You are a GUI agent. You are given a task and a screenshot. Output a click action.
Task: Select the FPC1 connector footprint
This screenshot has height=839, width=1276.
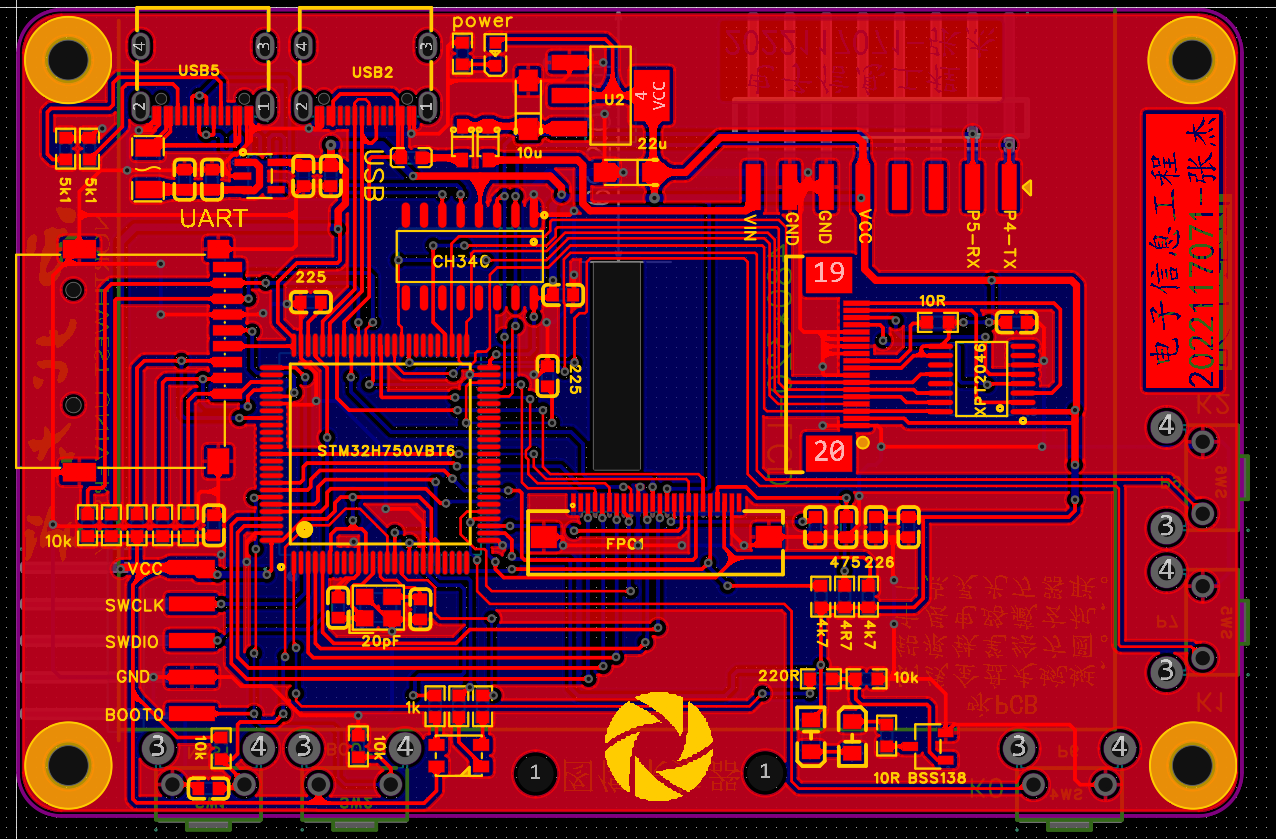pyautogui.click(x=655, y=543)
